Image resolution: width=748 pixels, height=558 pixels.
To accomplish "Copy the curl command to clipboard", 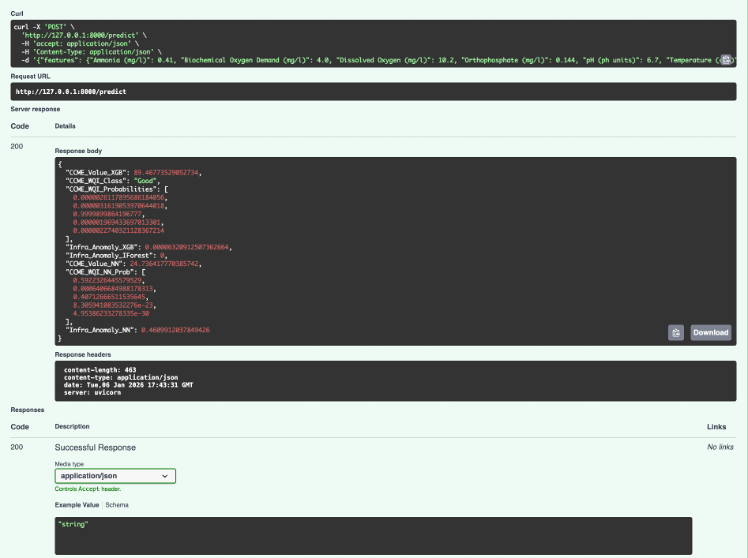I will click(726, 60).
